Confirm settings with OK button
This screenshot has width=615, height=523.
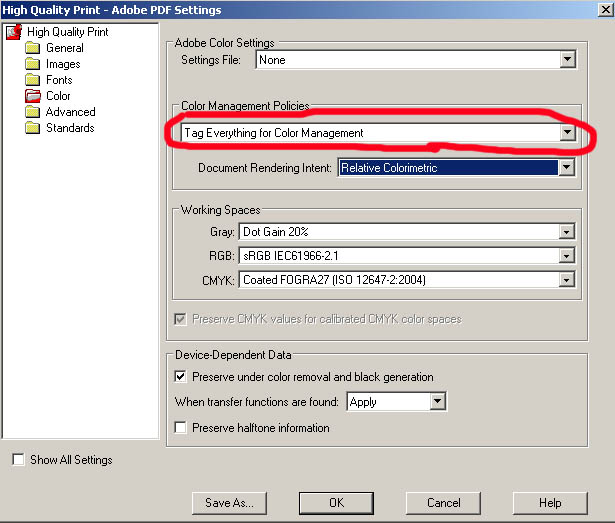click(337, 503)
